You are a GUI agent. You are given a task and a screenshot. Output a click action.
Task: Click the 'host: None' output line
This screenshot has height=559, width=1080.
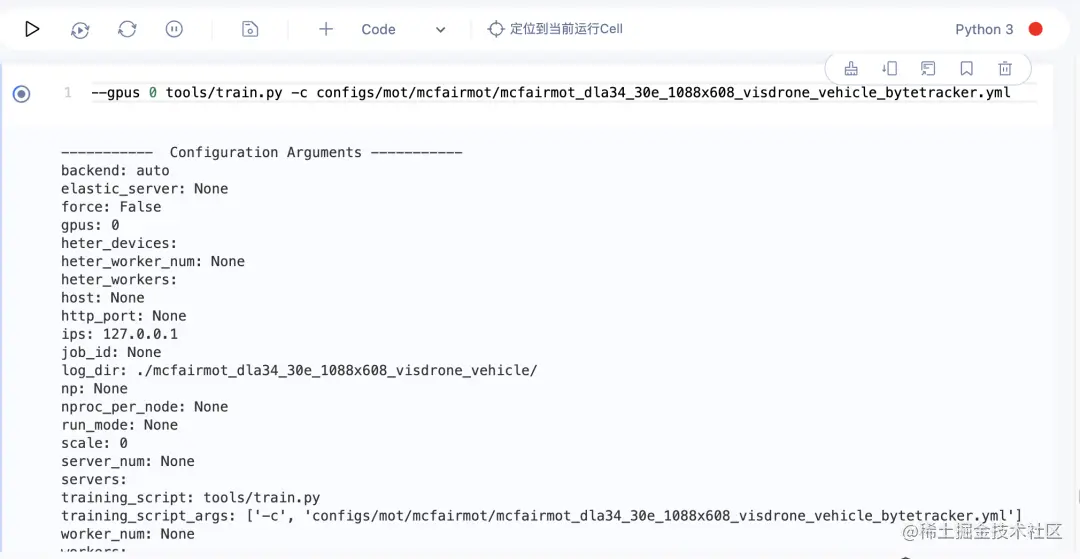103,298
